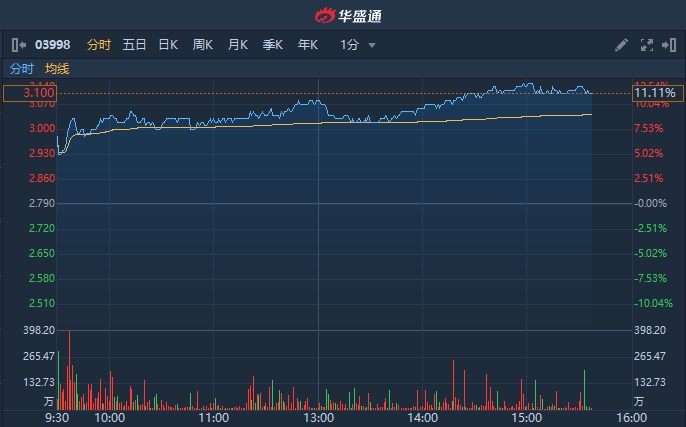Click the collapse sidebar icon beside 03998

(18, 45)
